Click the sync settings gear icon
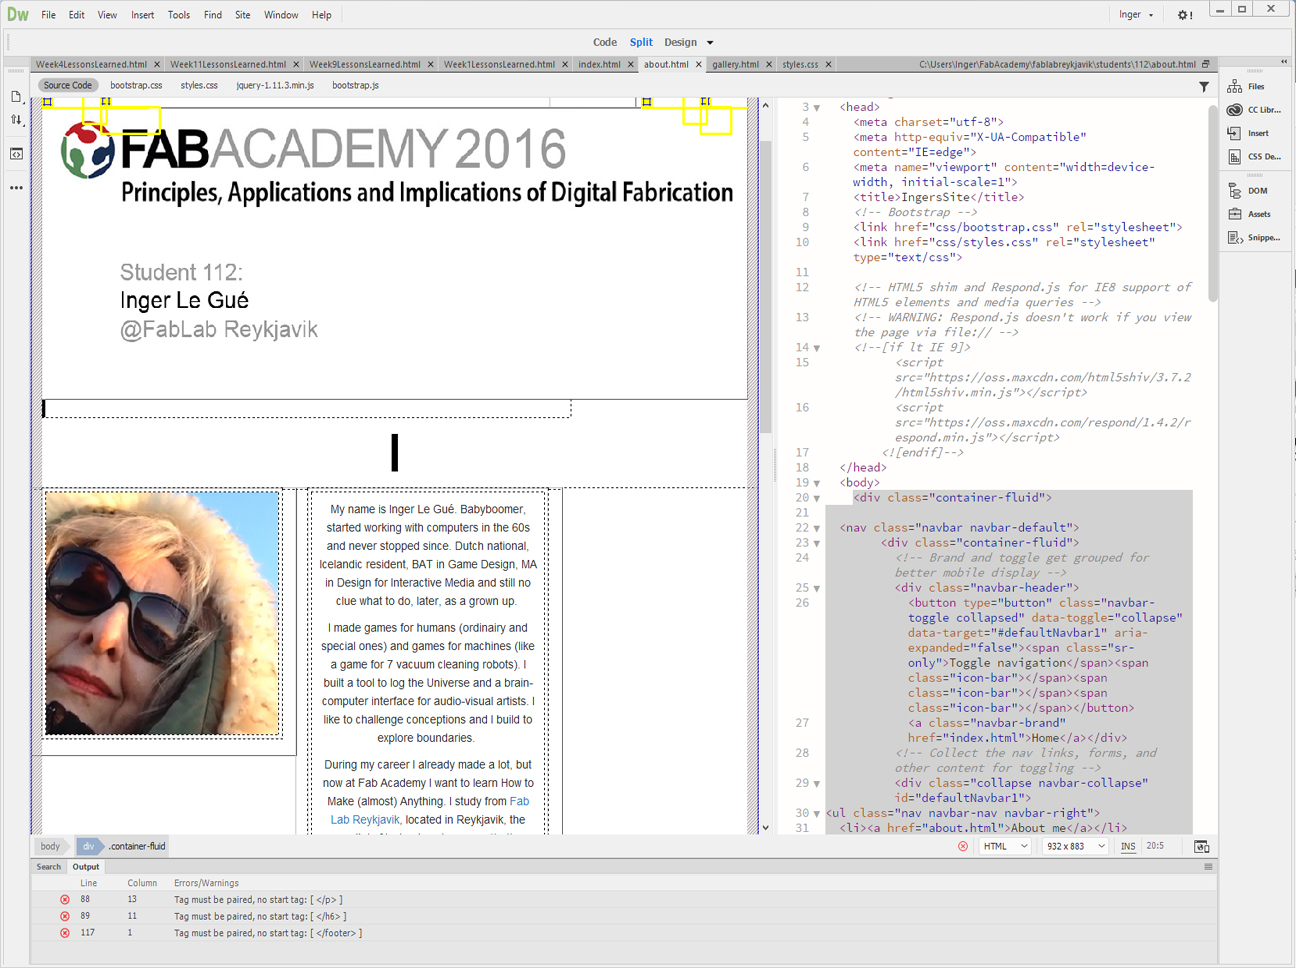 1185,15
